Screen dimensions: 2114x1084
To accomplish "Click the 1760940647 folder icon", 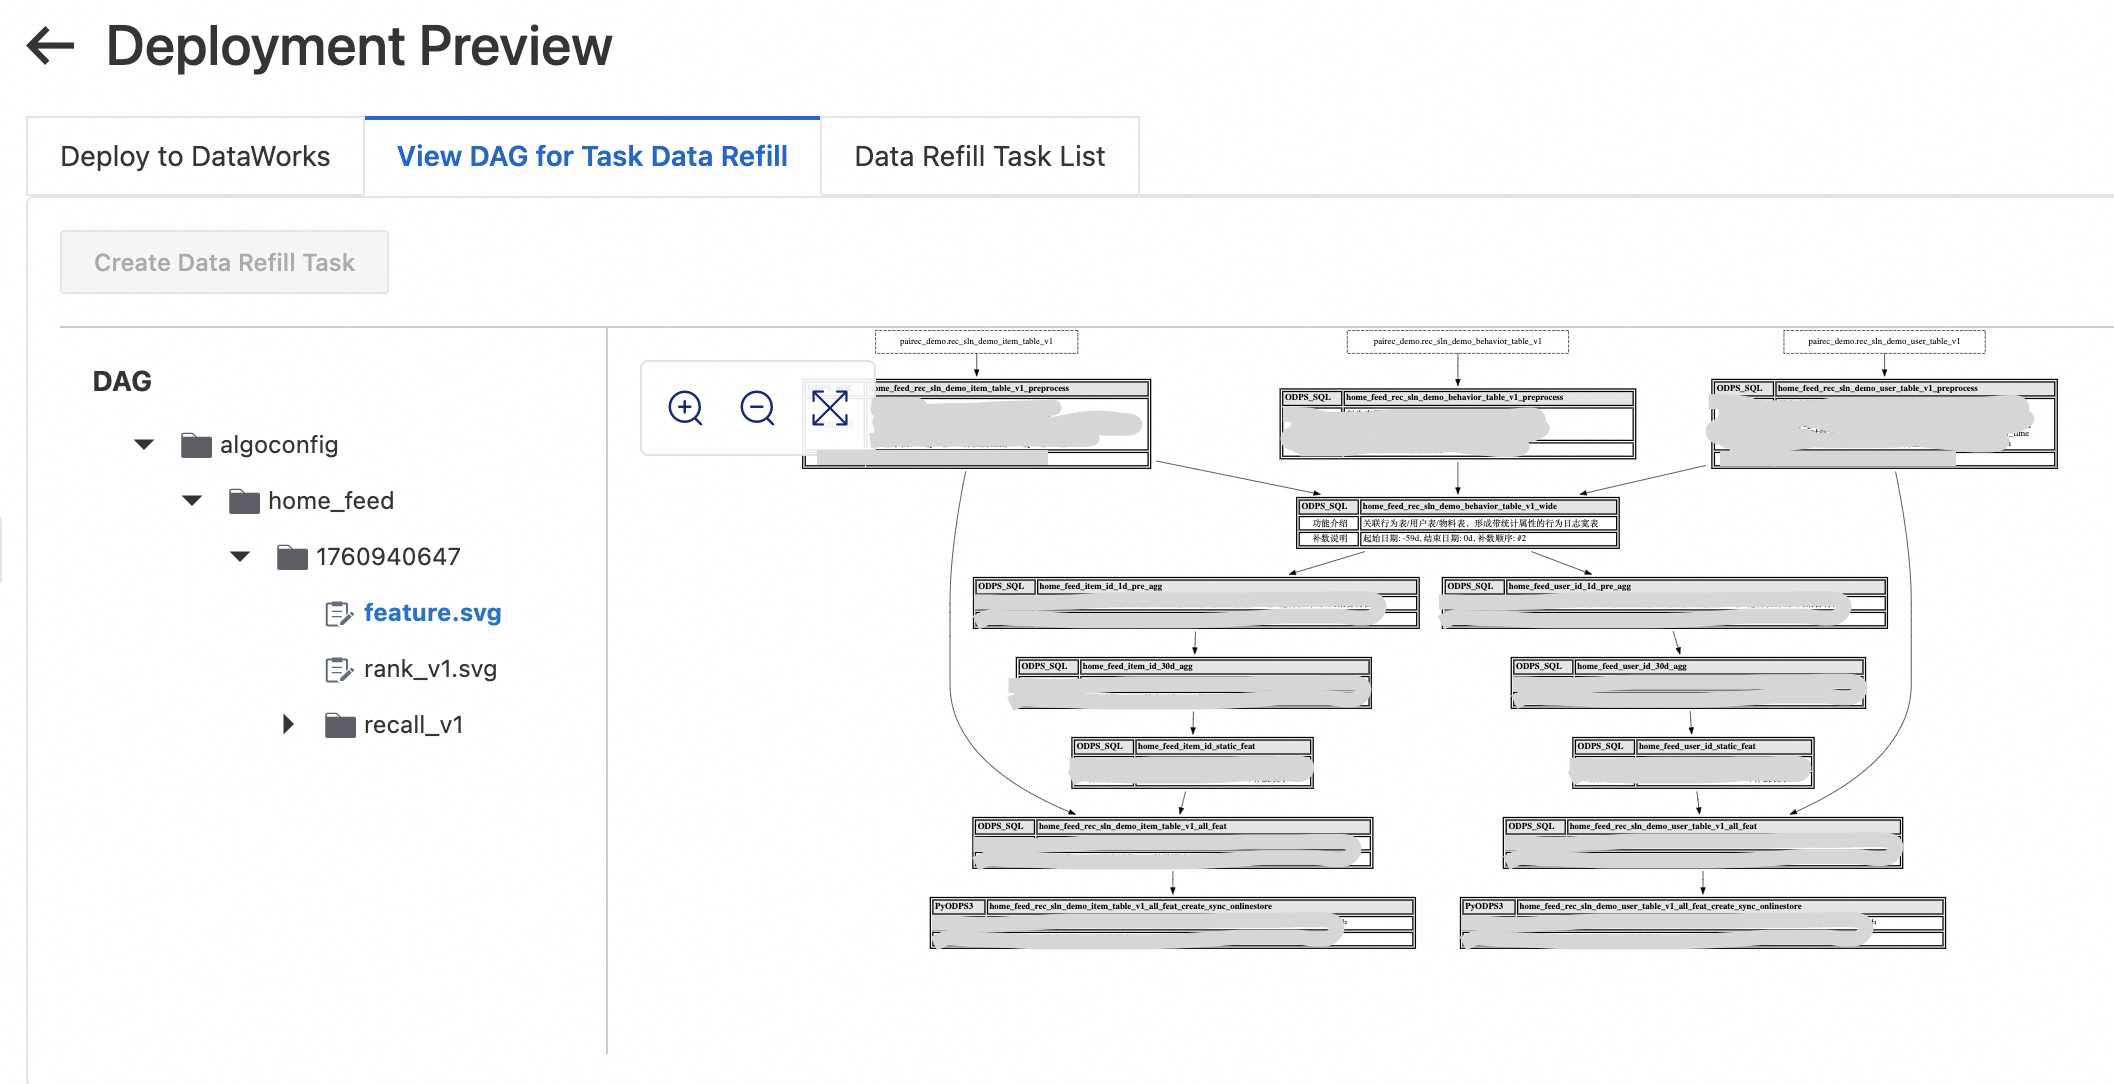I will (x=292, y=557).
